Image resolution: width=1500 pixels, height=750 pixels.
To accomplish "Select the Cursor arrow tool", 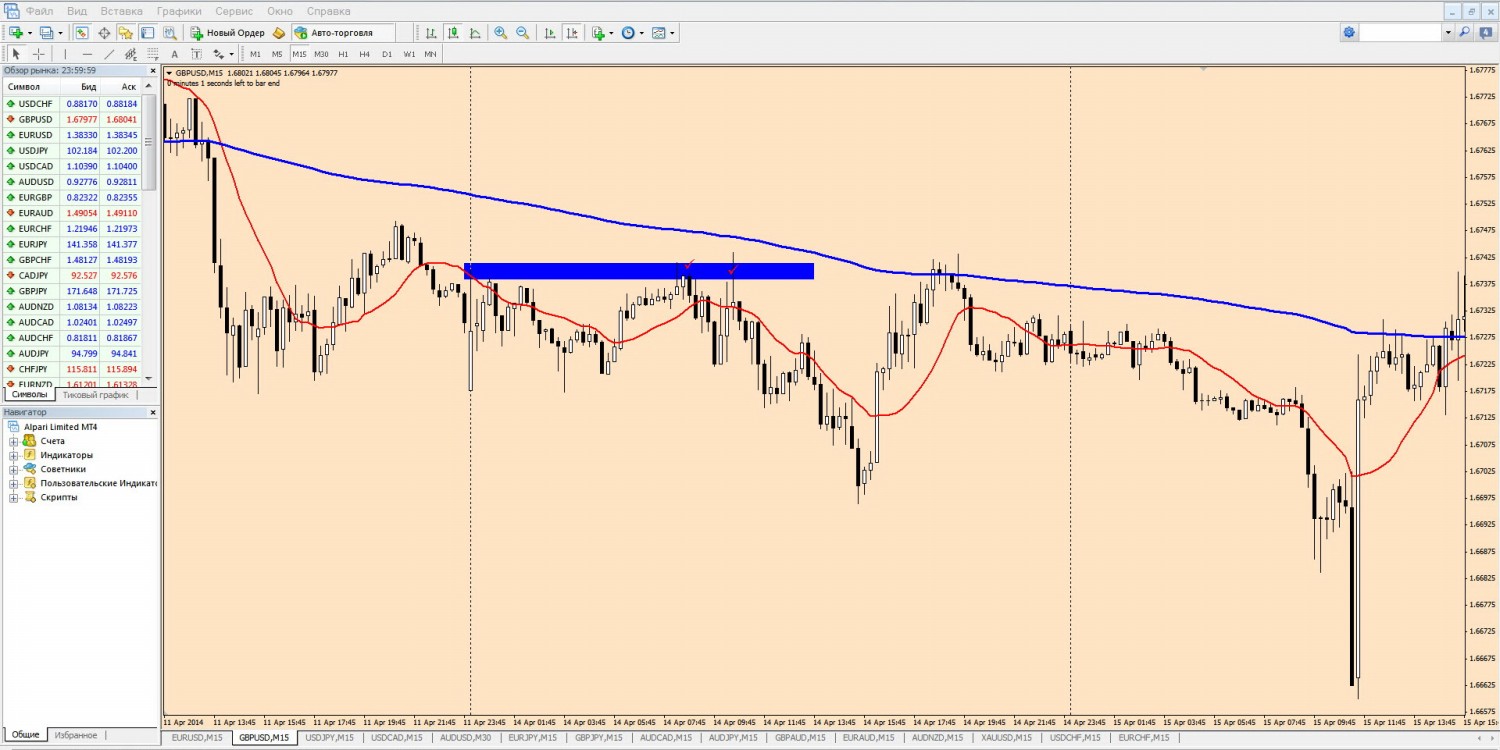I will coord(16,54).
